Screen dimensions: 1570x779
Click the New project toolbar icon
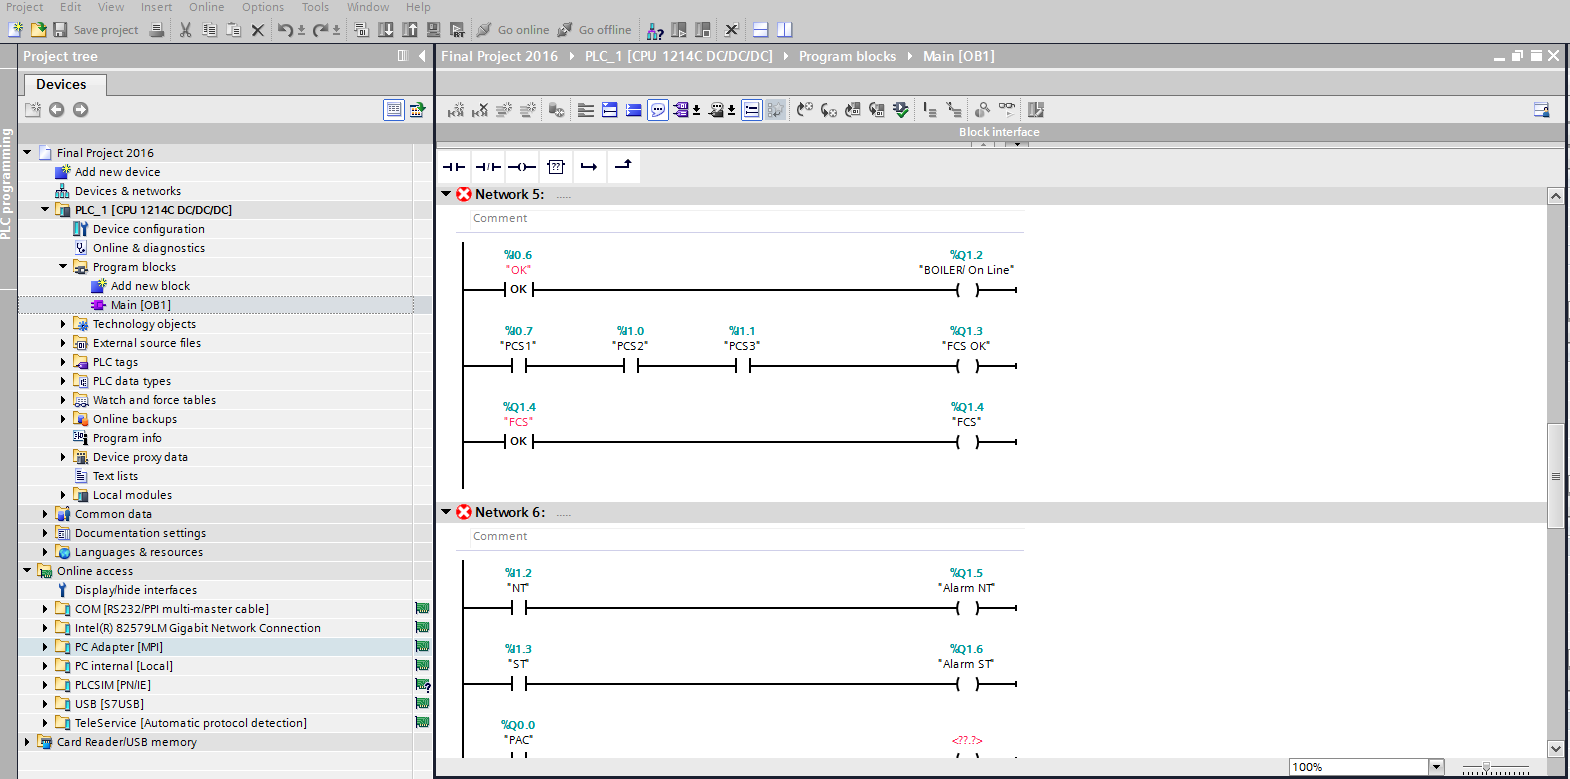[16, 30]
